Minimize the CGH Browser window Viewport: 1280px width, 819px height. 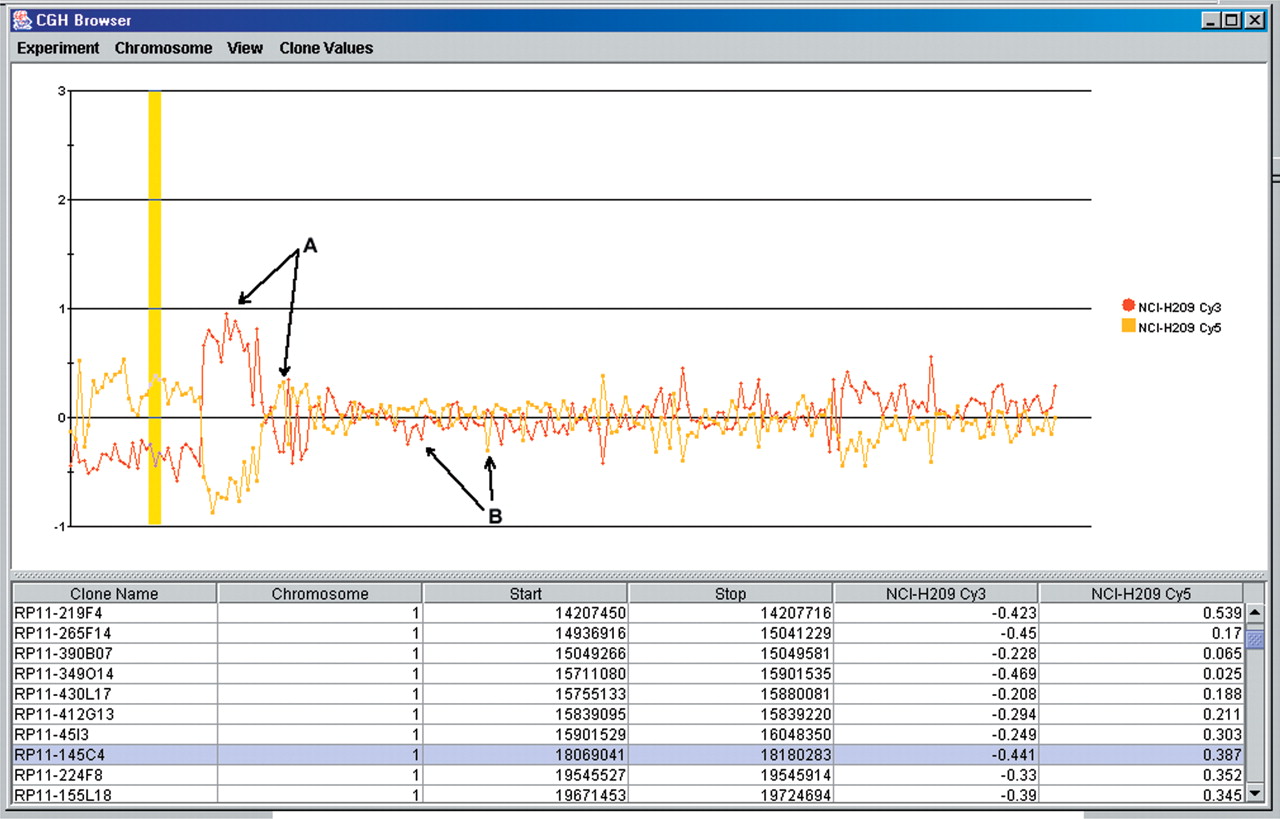pos(1211,20)
